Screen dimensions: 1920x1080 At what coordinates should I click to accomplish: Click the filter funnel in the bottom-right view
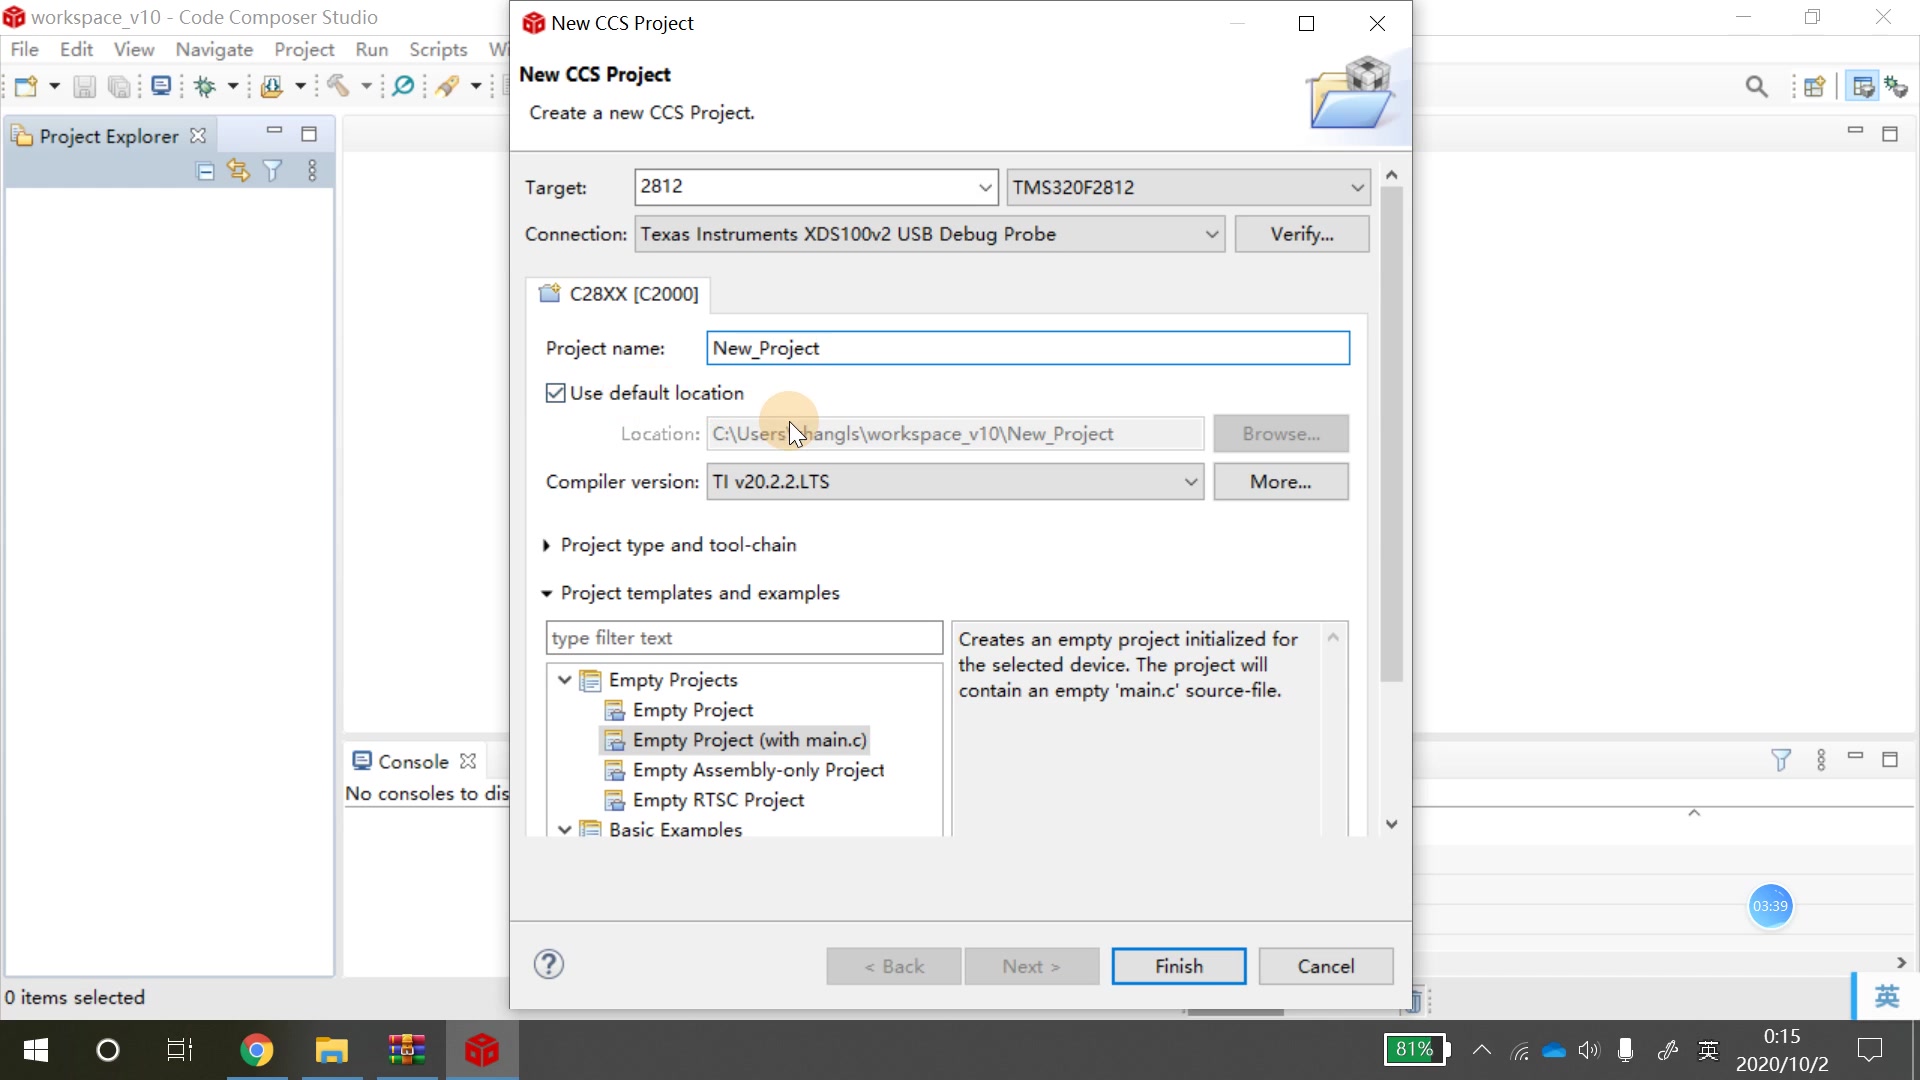(x=1781, y=761)
